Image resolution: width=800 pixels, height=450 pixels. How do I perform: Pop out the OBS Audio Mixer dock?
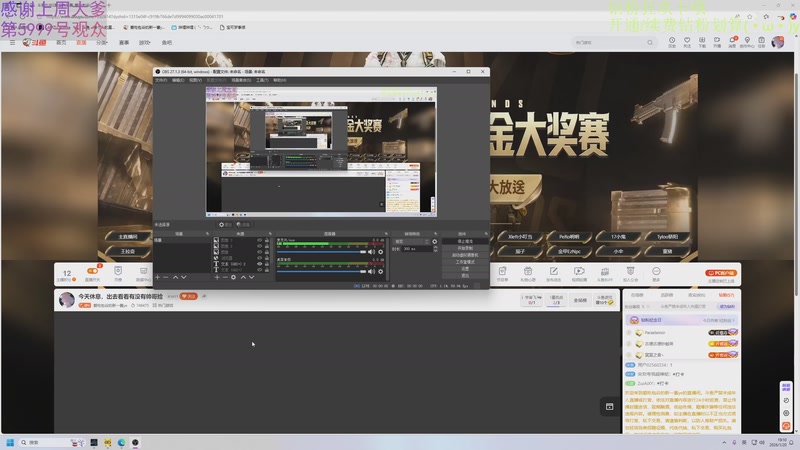pos(386,234)
